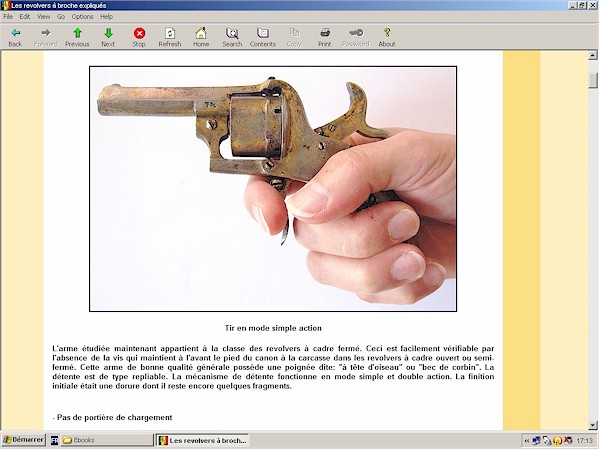Open the Previous page with green up arrow
Image resolution: width=600 pixels, height=450 pixels.
(77, 37)
